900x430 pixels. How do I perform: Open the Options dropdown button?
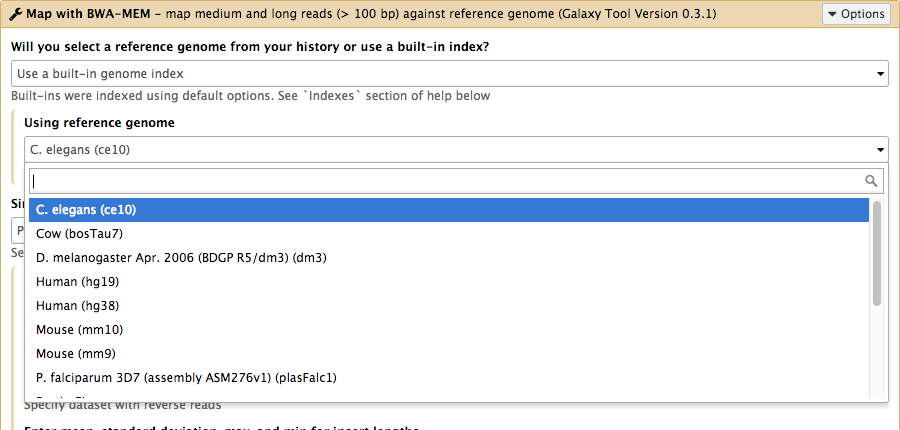click(x=856, y=14)
